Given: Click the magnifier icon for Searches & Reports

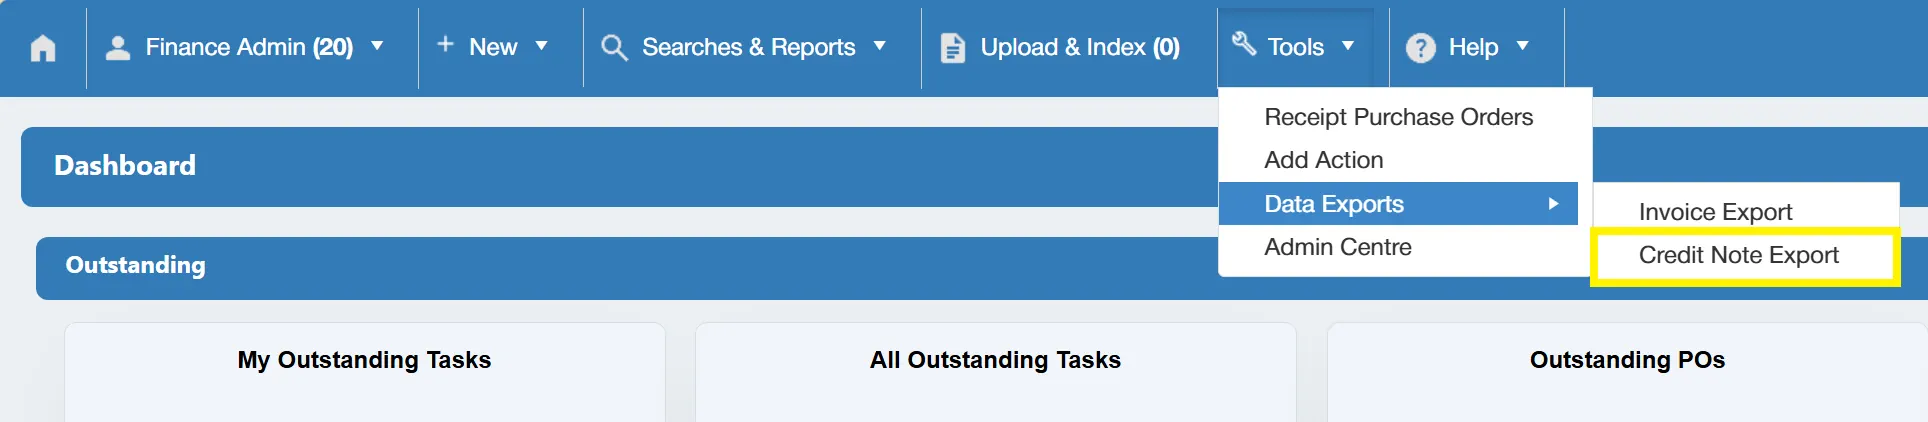Looking at the screenshot, I should coord(614,47).
